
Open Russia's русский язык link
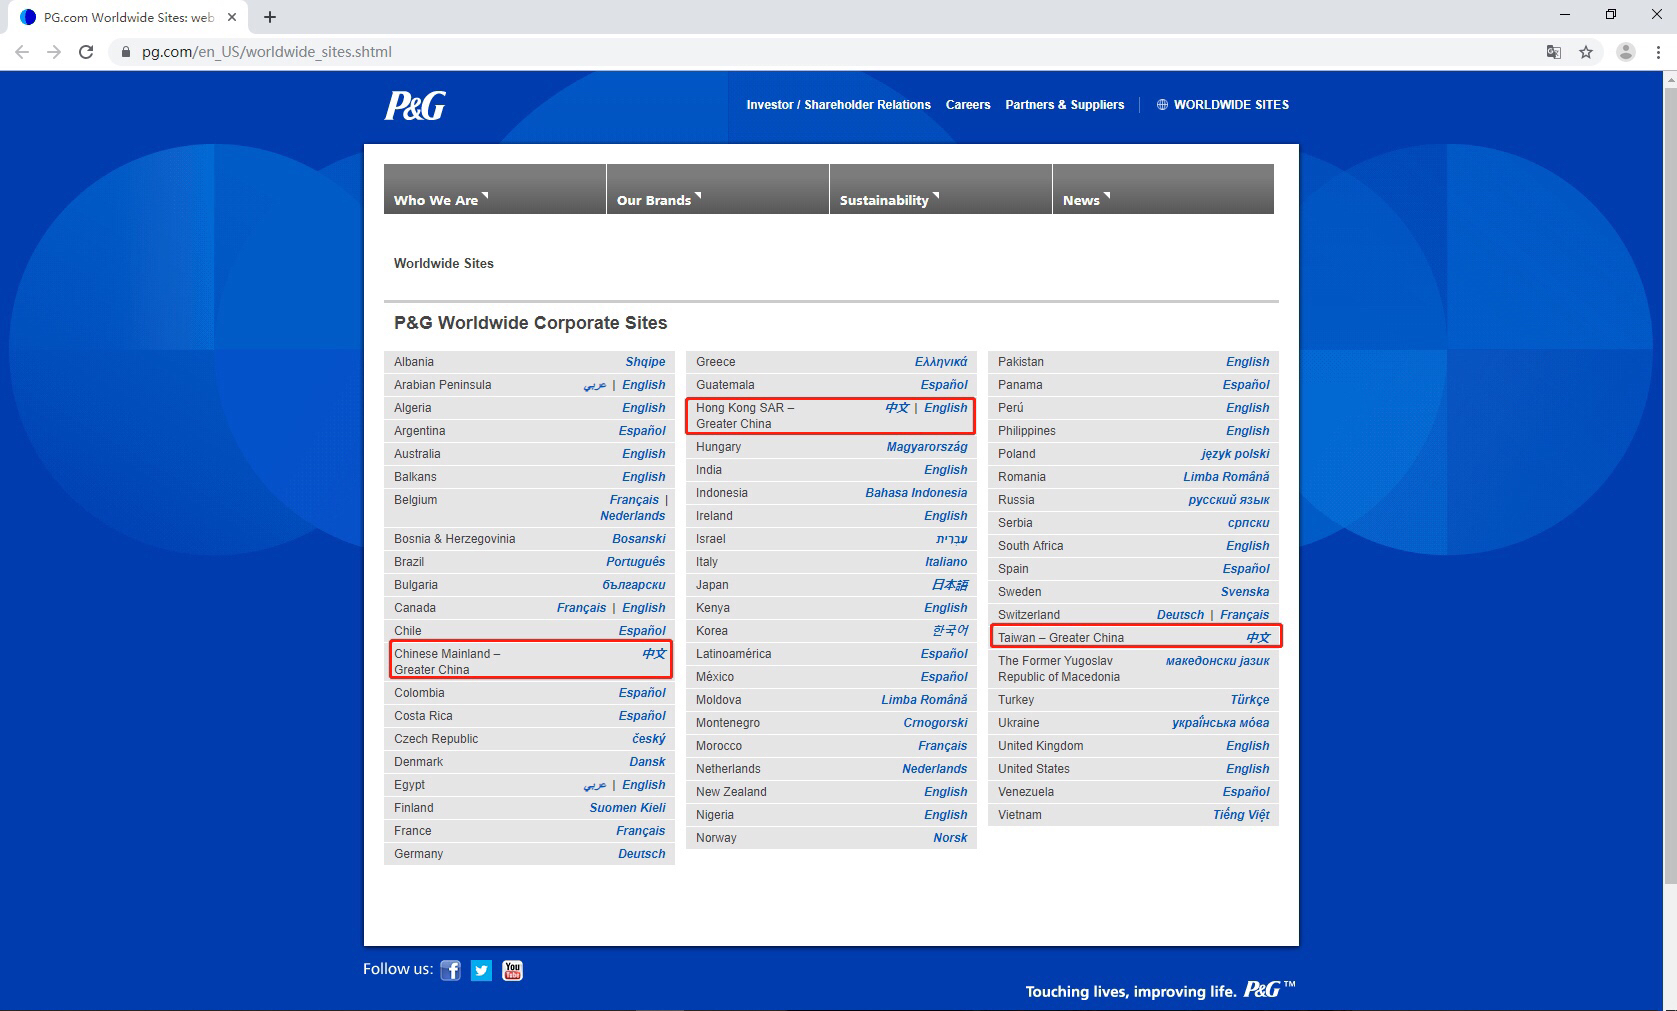(x=1229, y=500)
